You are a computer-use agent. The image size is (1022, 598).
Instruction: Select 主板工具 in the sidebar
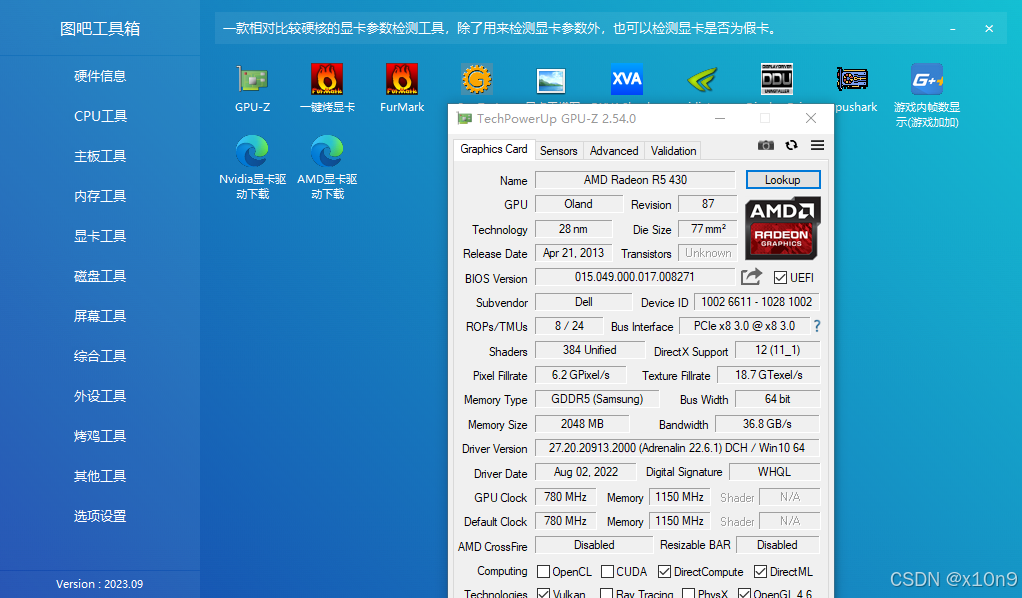(x=100, y=156)
